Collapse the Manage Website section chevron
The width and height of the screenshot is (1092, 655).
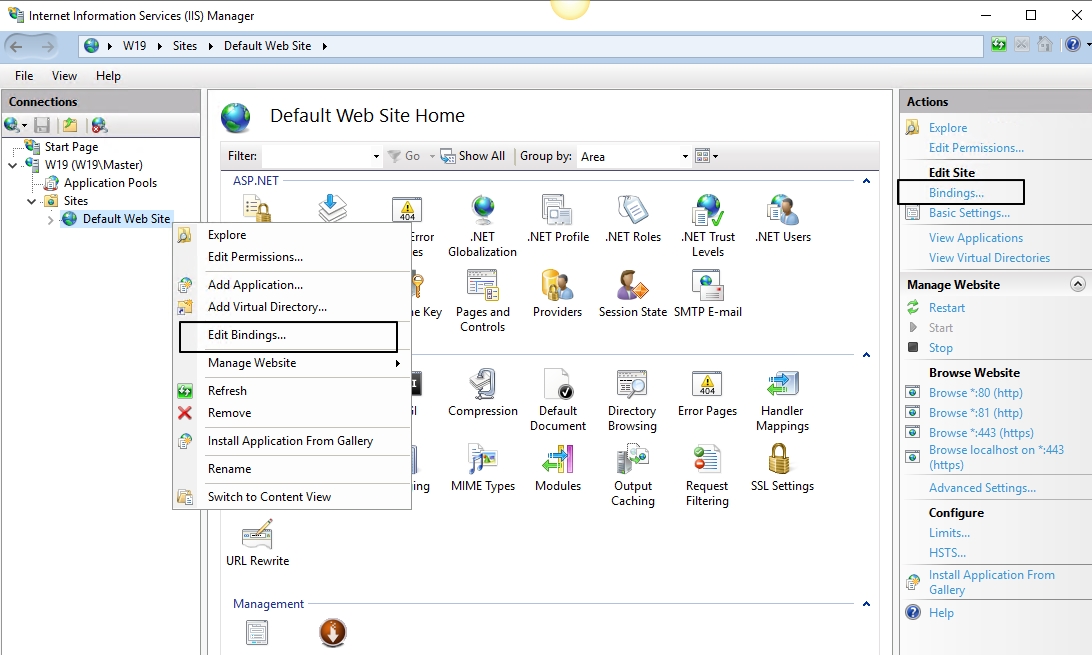click(x=1077, y=284)
